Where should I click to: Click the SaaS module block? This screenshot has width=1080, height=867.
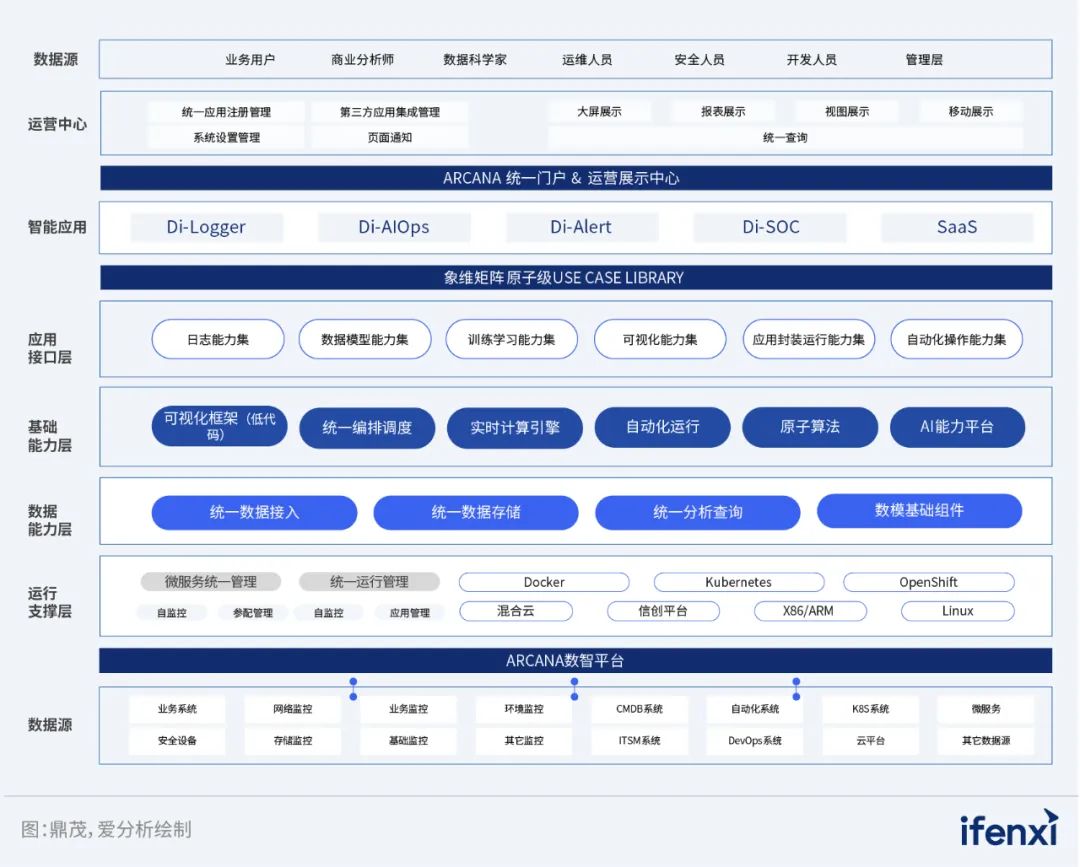pyautogui.click(x=957, y=227)
